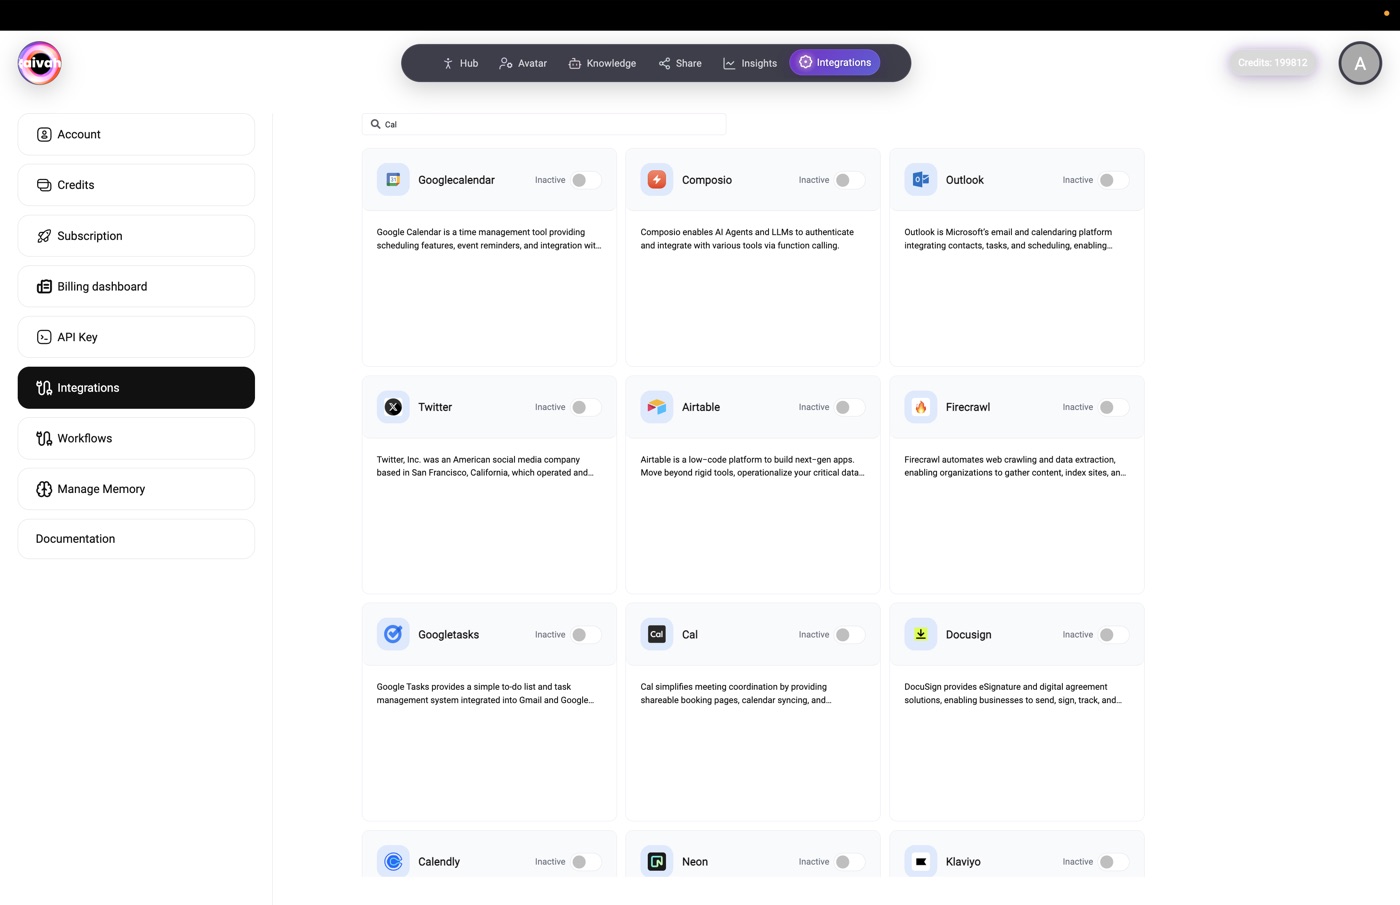This screenshot has width=1400, height=905.
Task: Click the Airtable app icon
Action: [x=657, y=407]
